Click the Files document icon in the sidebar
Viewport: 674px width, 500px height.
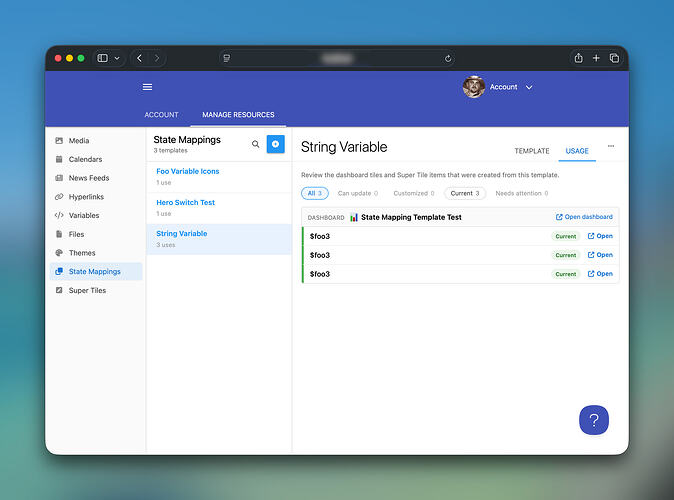tap(59, 234)
